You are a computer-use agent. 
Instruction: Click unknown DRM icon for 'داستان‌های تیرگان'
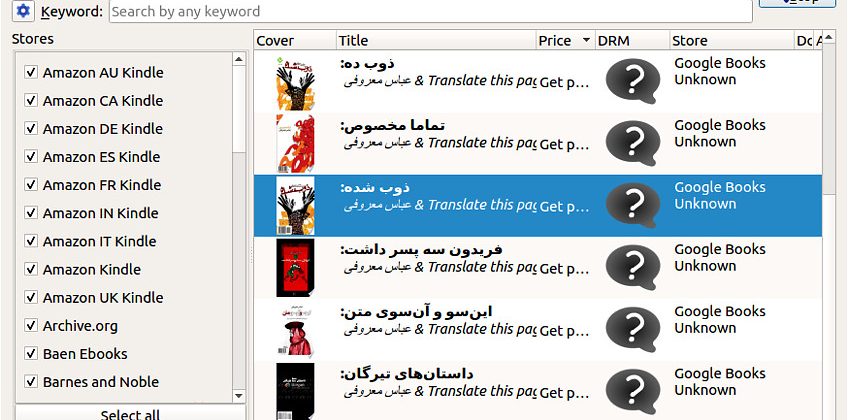633,392
